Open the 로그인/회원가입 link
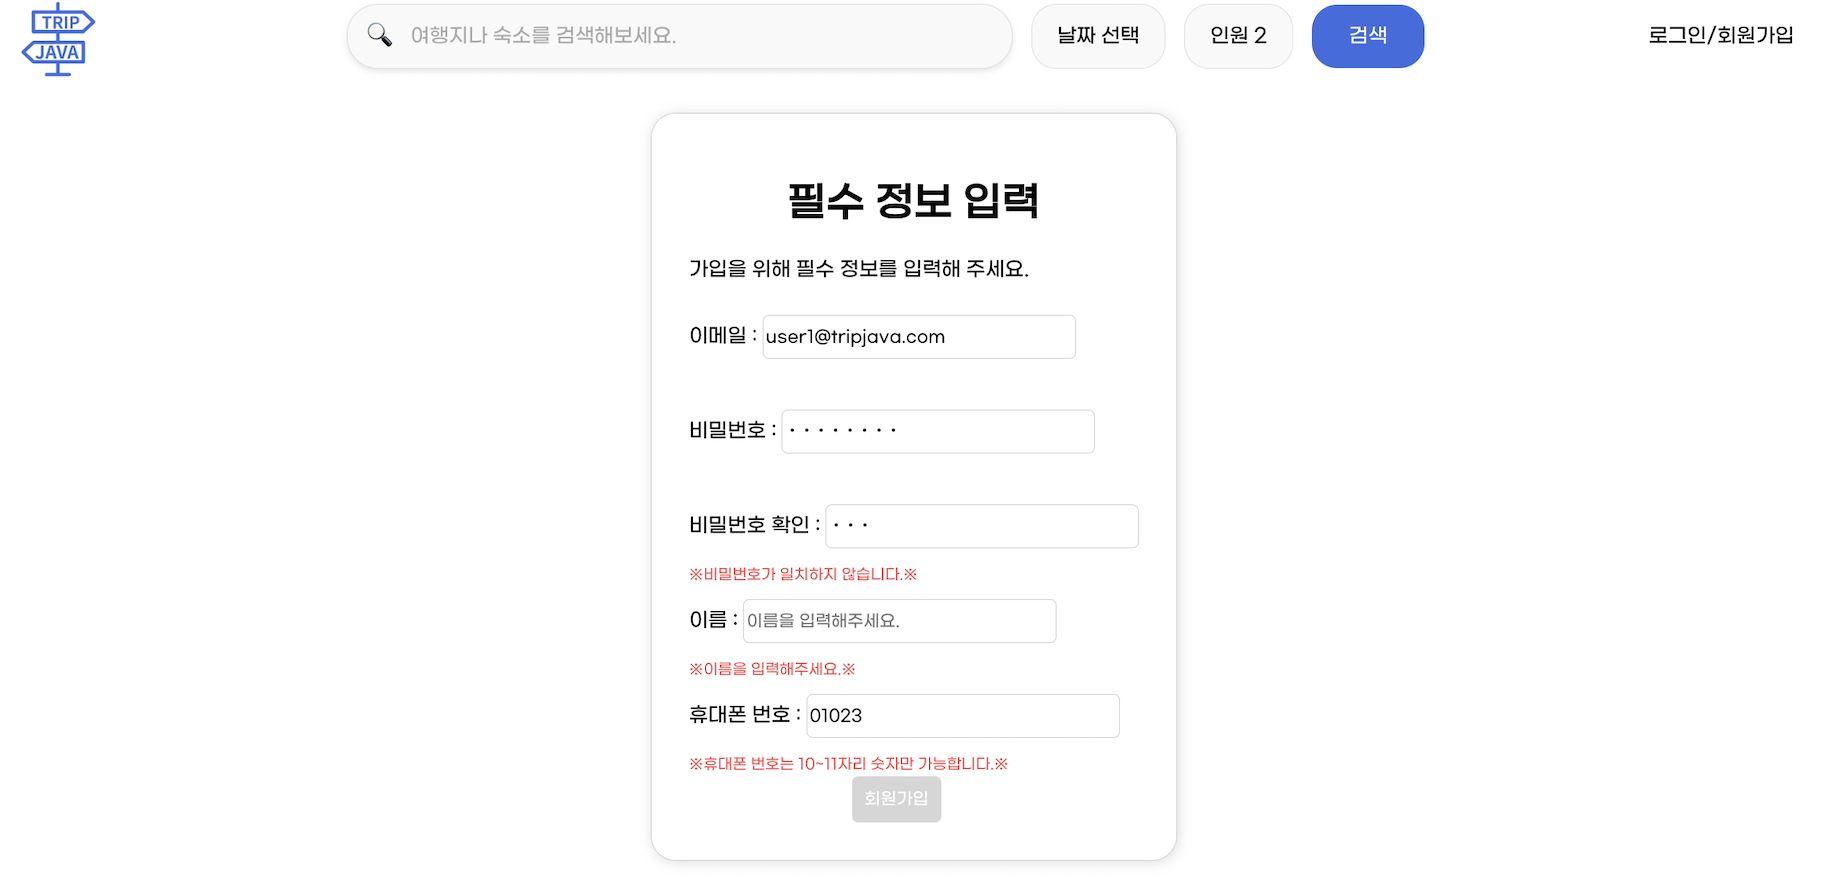Screen dimensions: 1826x892 [1720, 35]
